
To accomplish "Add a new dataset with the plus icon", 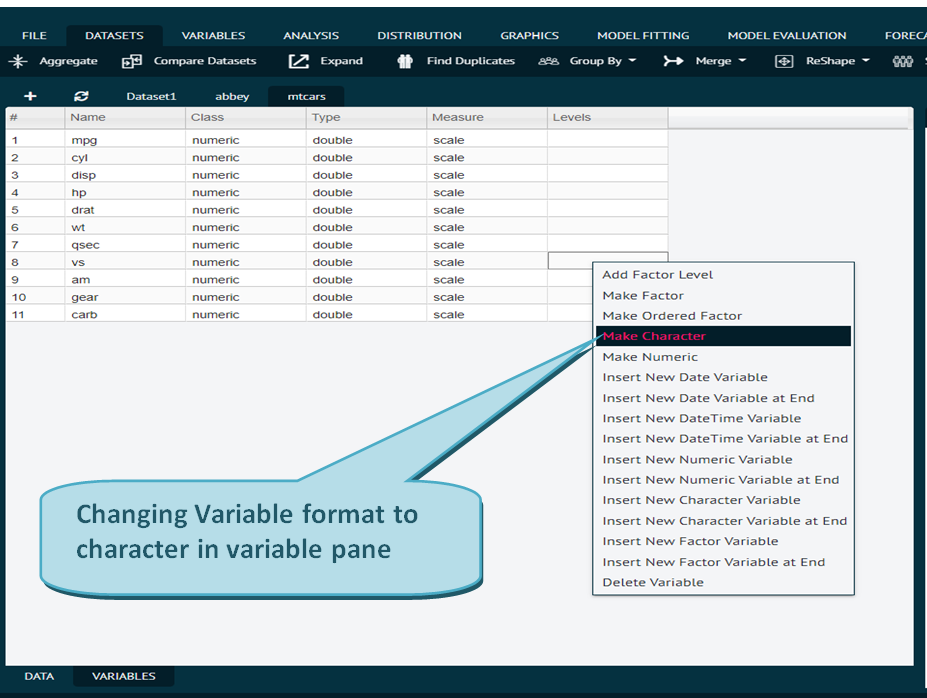I will click(29, 96).
